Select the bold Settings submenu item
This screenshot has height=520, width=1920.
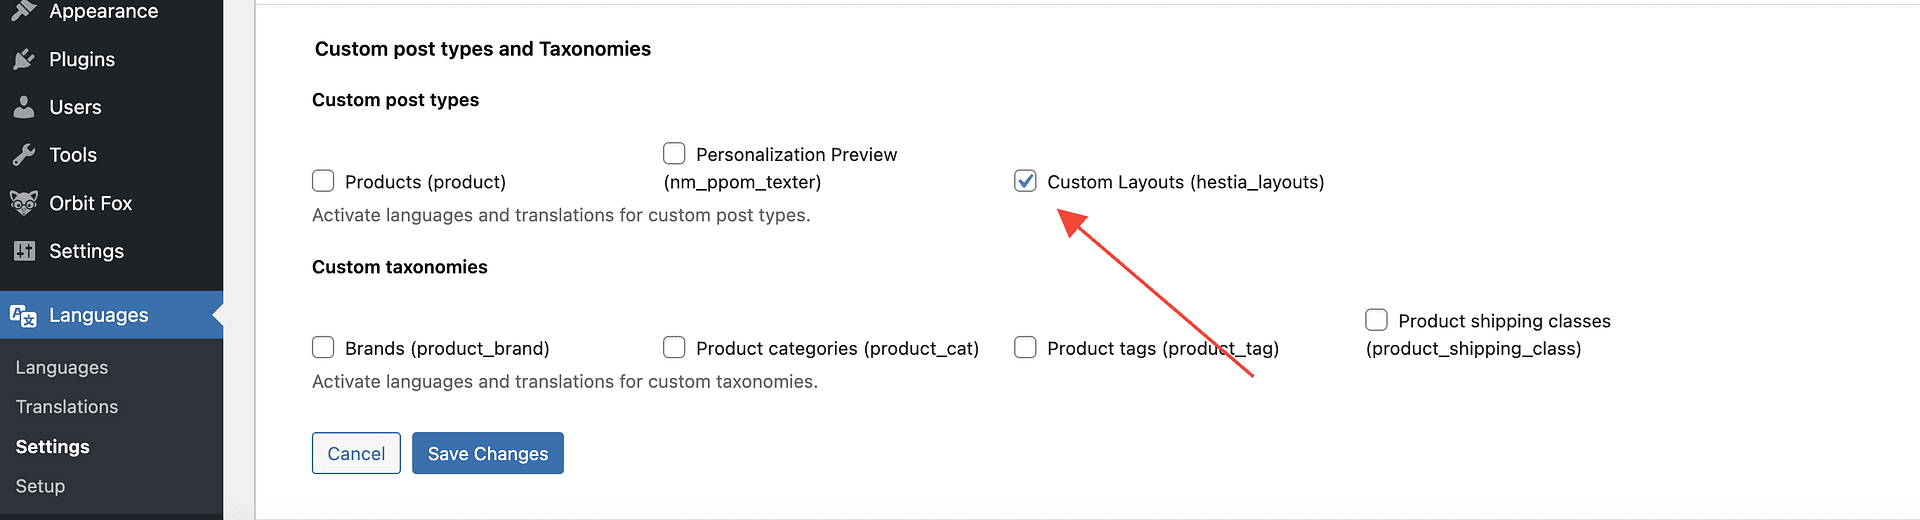point(53,447)
